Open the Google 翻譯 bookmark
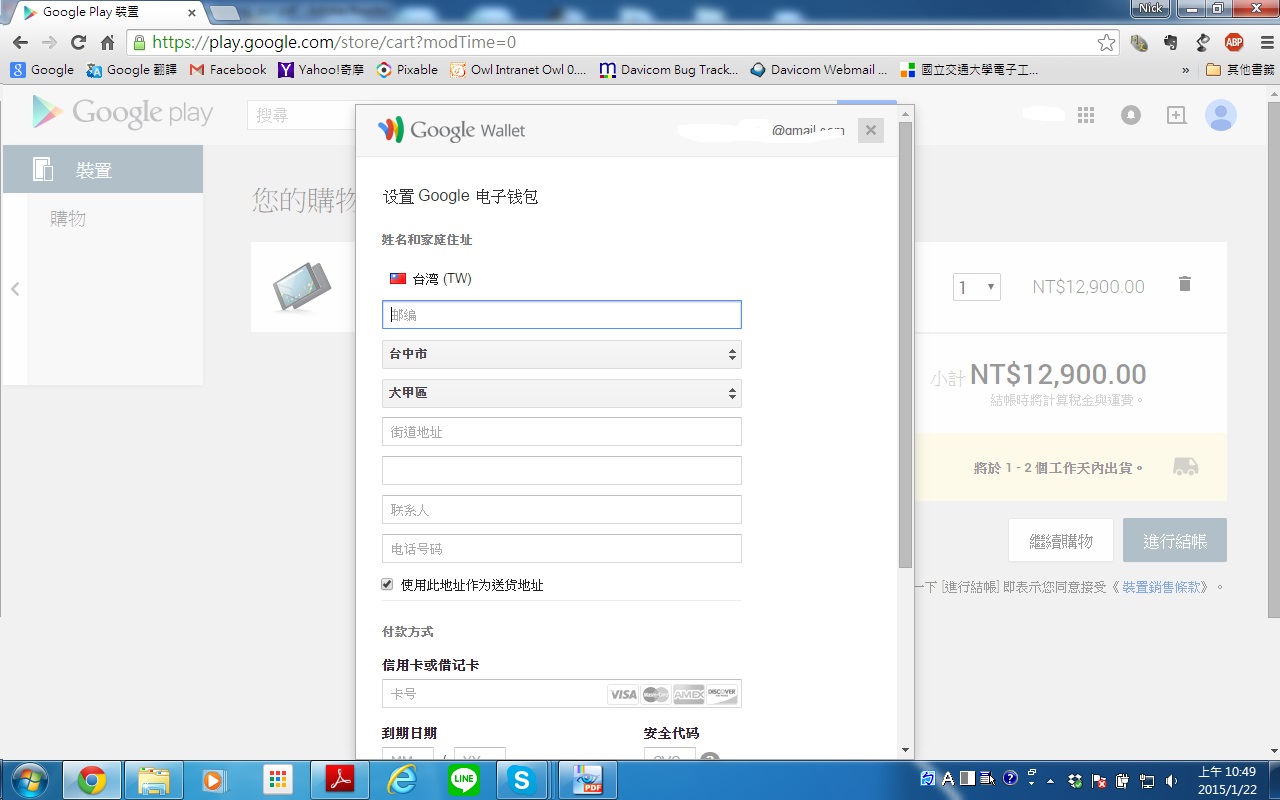This screenshot has height=800, width=1280. tap(132, 70)
